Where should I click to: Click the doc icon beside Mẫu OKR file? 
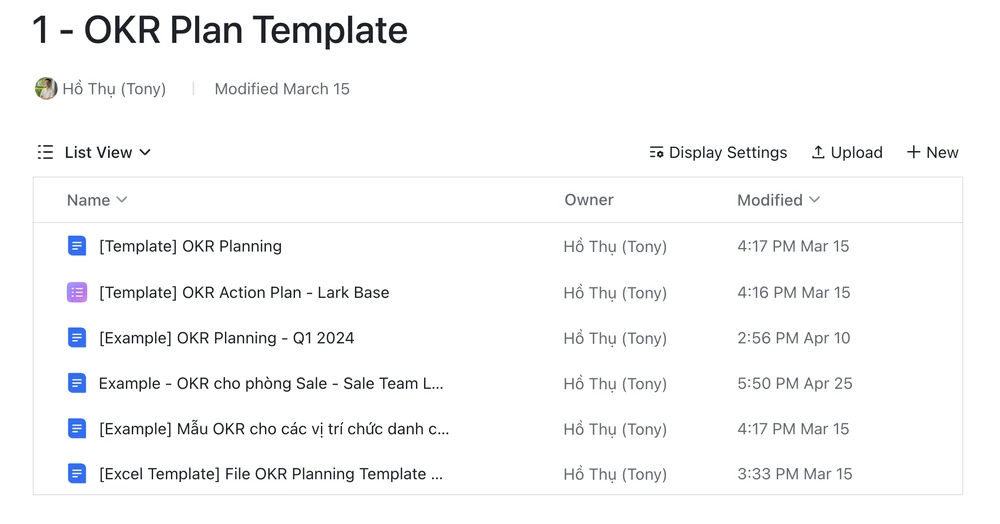[77, 429]
